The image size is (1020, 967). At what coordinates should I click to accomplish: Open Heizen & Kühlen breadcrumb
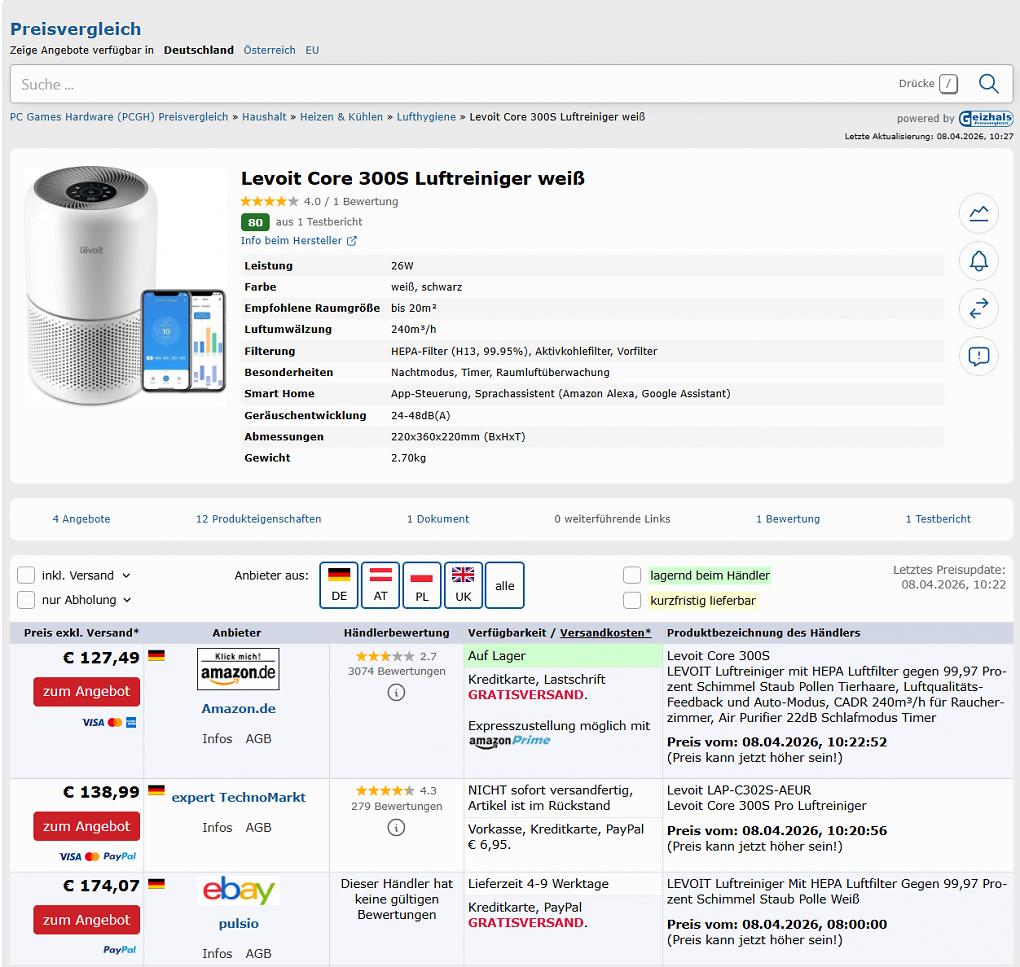point(342,117)
